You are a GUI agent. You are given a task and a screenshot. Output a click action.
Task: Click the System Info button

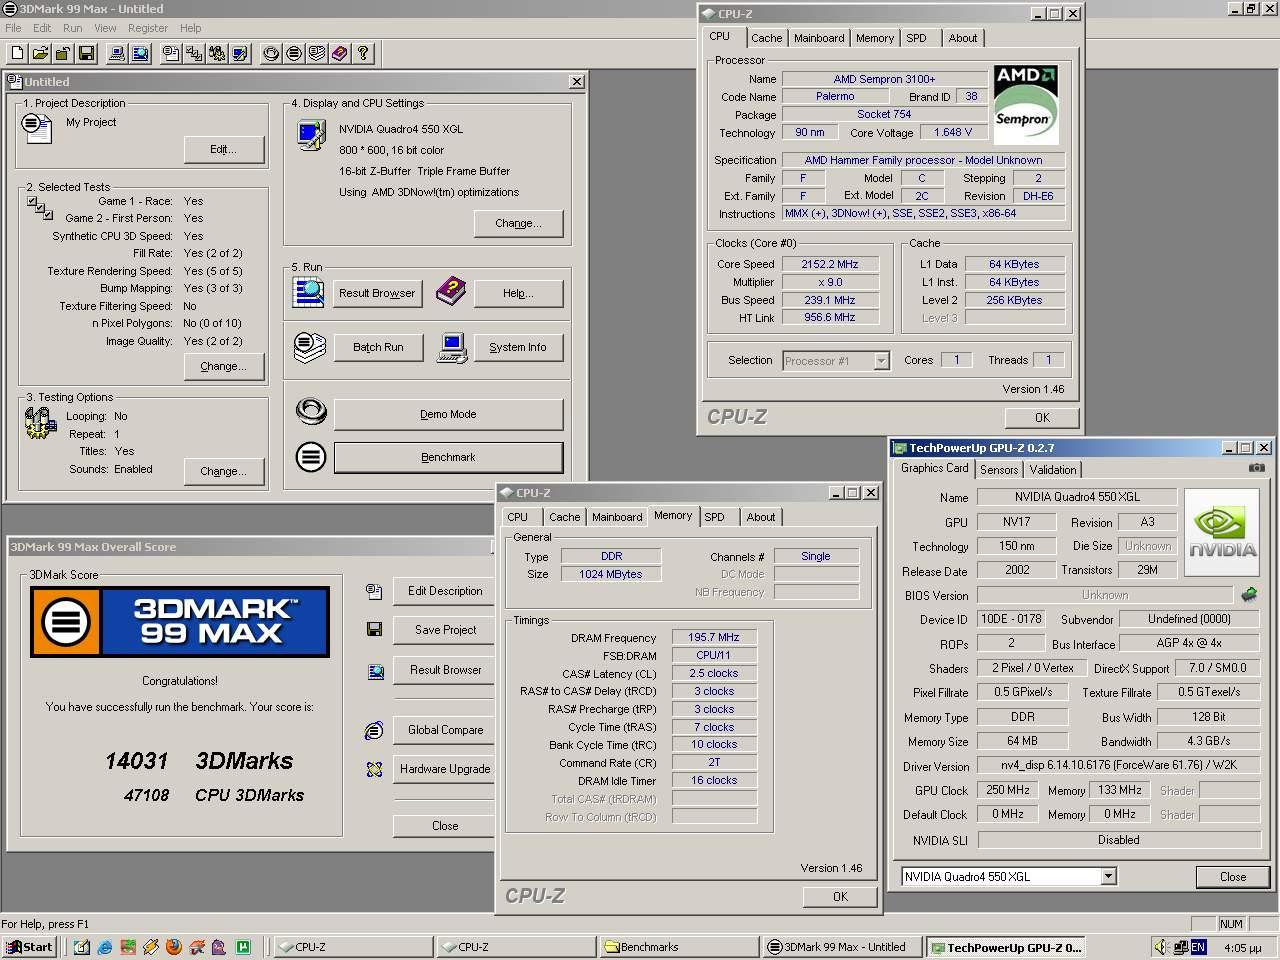518,347
